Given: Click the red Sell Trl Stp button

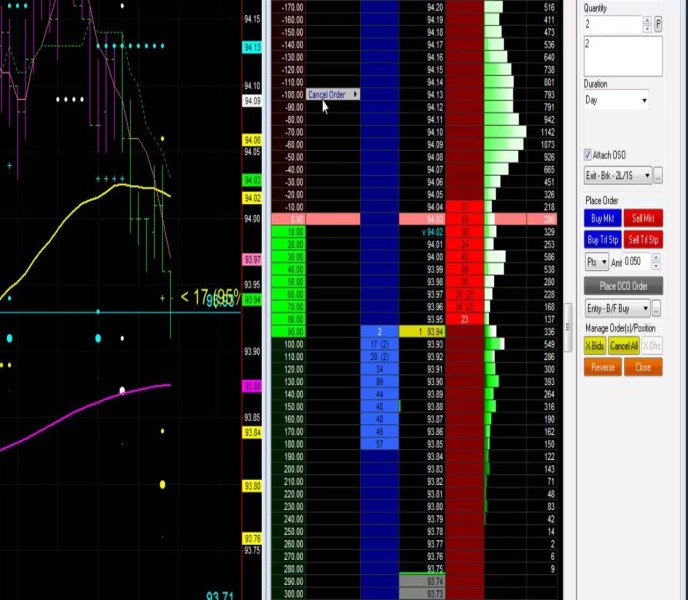Looking at the screenshot, I should tap(643, 240).
